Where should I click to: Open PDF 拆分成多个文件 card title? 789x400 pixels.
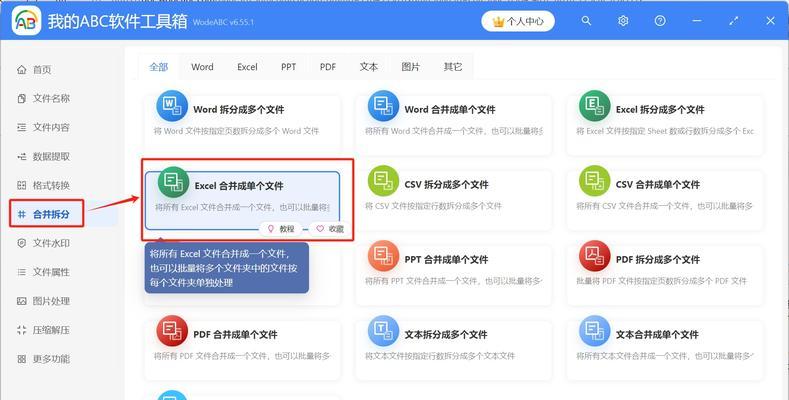point(658,260)
